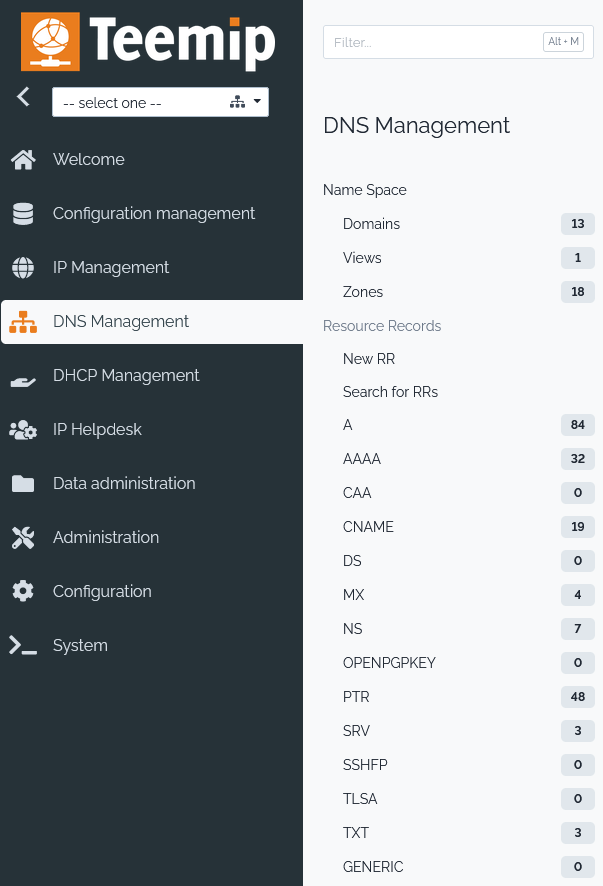Collapse the sidebar with left chevron
The width and height of the screenshot is (603, 886).
point(24,97)
